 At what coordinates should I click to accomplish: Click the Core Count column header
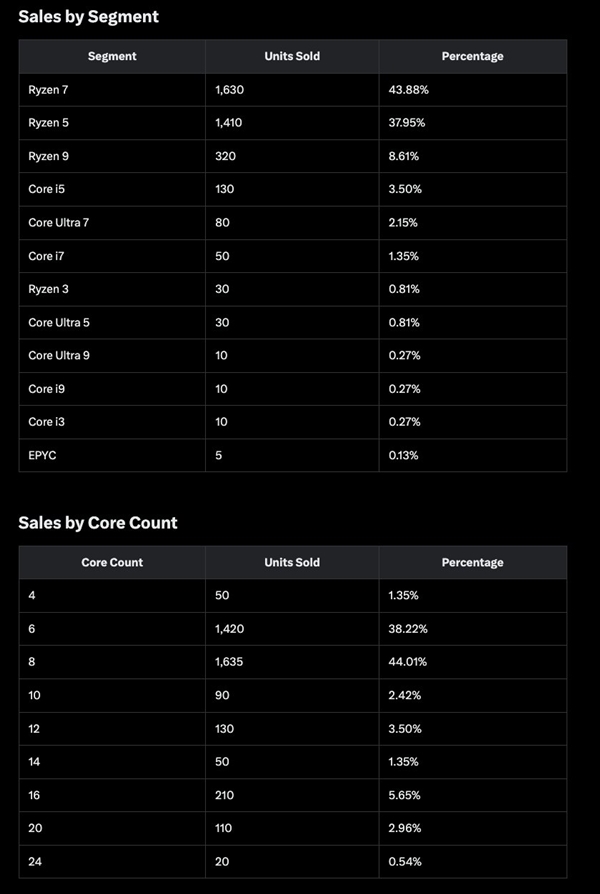(x=112, y=563)
